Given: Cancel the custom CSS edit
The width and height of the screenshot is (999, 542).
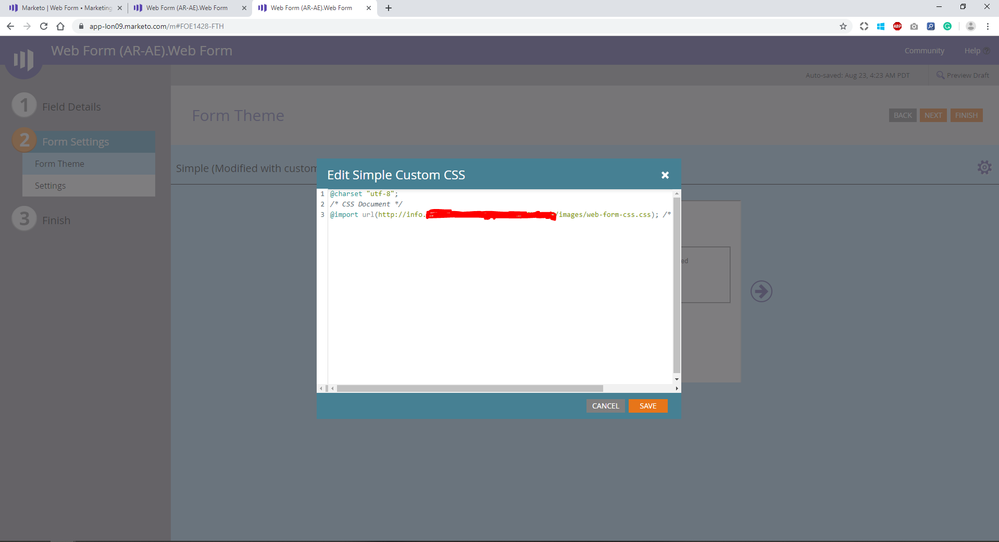Looking at the screenshot, I should pos(605,406).
